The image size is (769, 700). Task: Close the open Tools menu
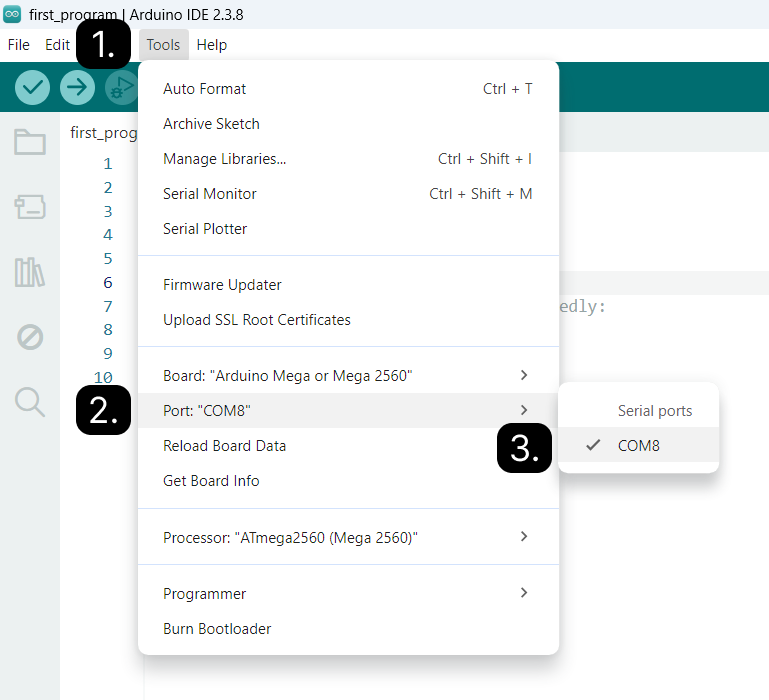[163, 45]
